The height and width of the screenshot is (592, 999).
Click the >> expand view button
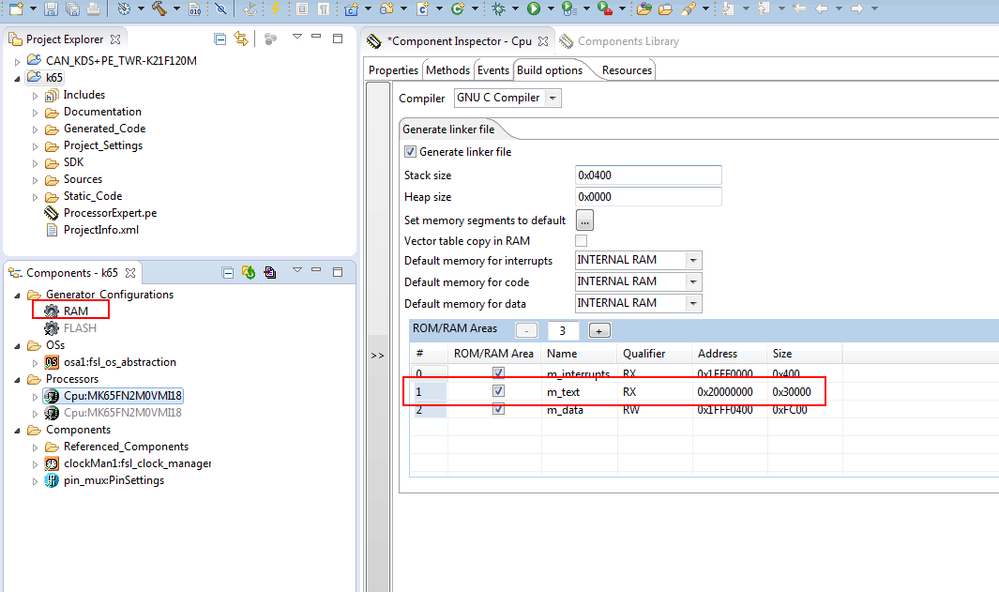[377, 356]
